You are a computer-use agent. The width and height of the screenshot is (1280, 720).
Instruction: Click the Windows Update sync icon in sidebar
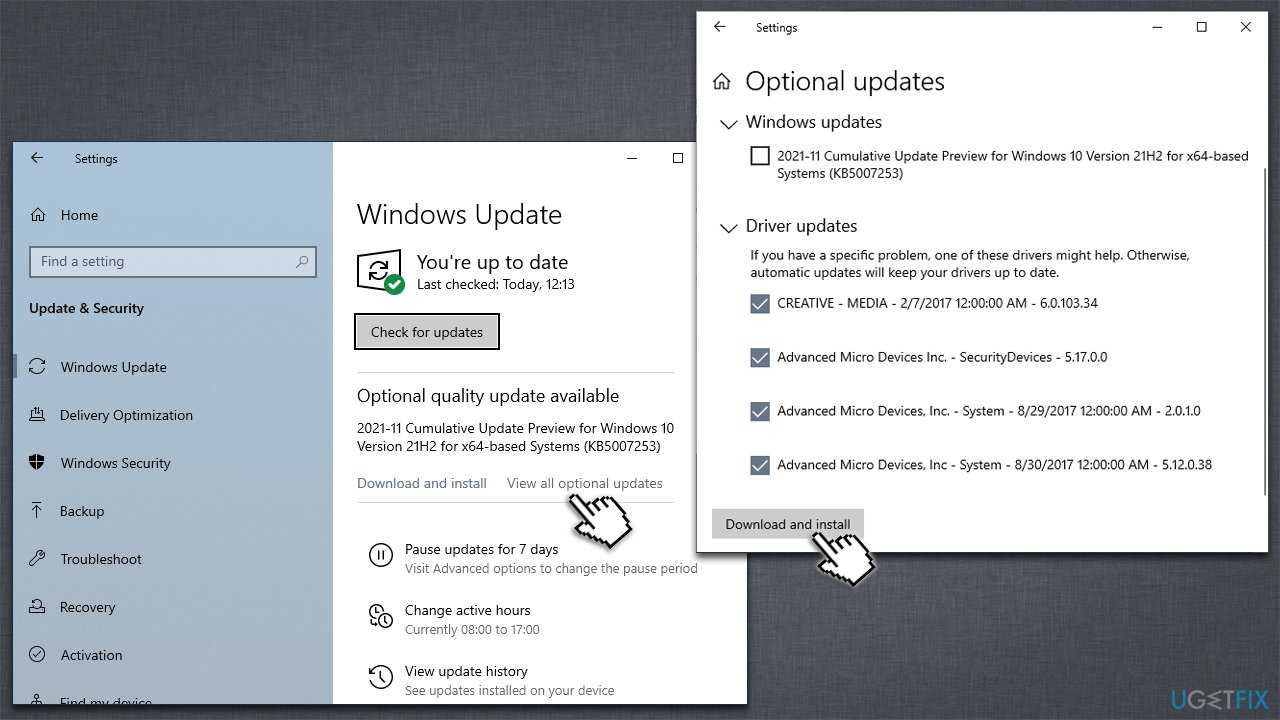coord(38,367)
